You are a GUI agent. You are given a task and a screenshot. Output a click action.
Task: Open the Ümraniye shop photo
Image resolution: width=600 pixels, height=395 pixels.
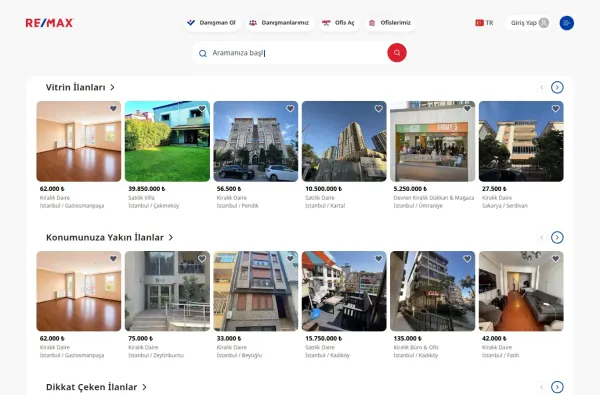pos(432,141)
